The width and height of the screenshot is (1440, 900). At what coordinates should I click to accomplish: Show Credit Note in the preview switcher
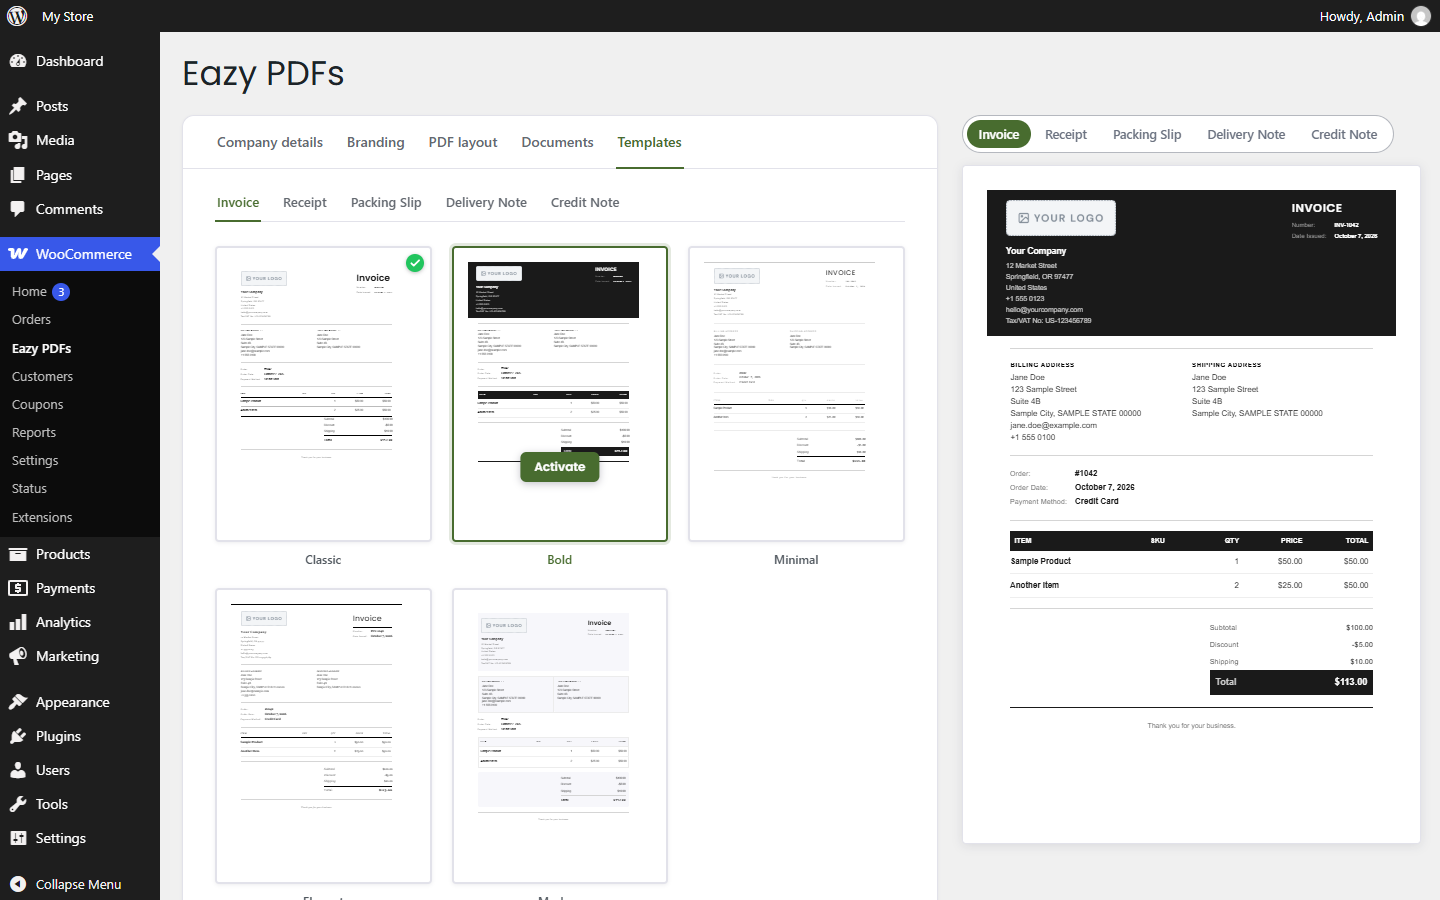[x=1344, y=134]
